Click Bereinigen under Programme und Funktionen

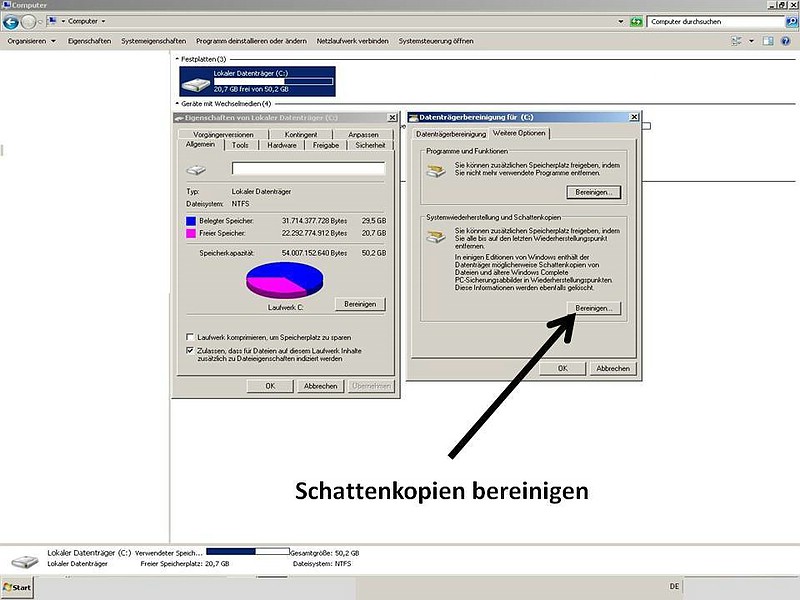point(593,192)
